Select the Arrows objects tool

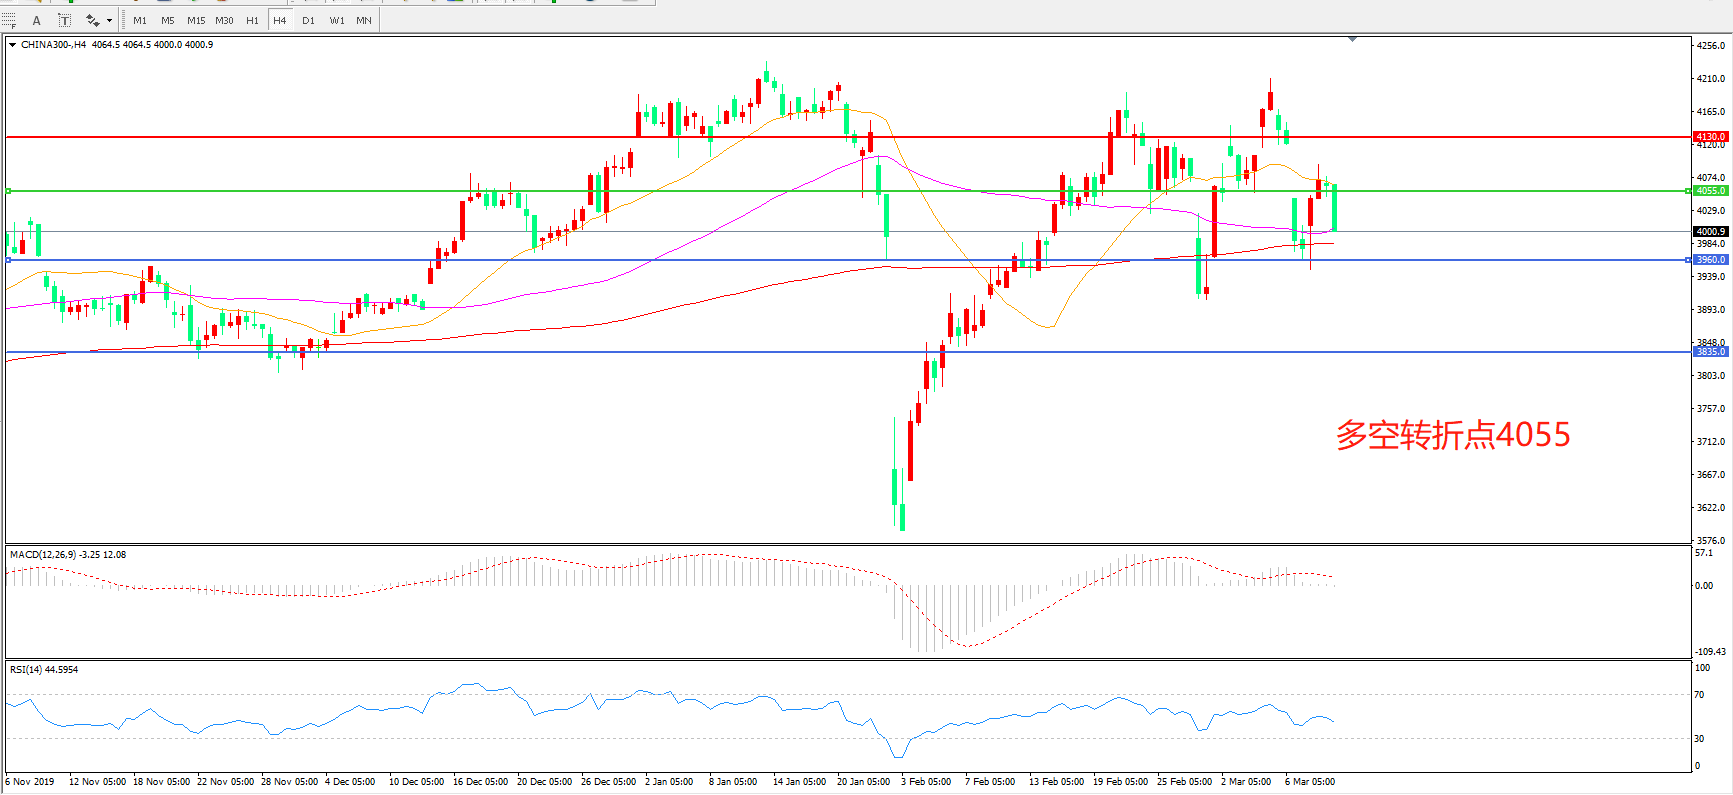point(92,20)
